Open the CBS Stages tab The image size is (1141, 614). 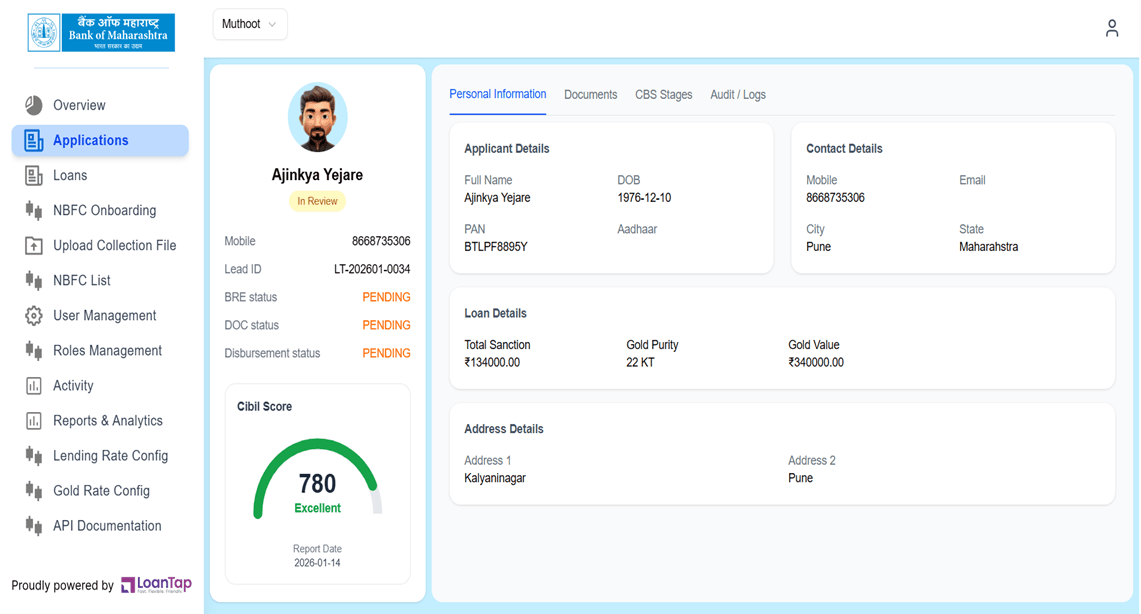(x=663, y=95)
